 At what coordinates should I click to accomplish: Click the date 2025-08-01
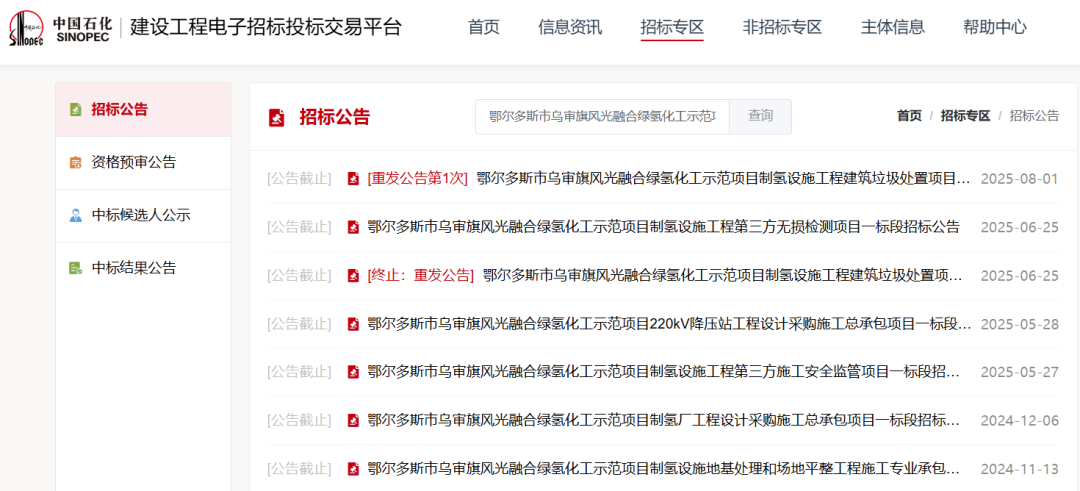(x=1019, y=179)
